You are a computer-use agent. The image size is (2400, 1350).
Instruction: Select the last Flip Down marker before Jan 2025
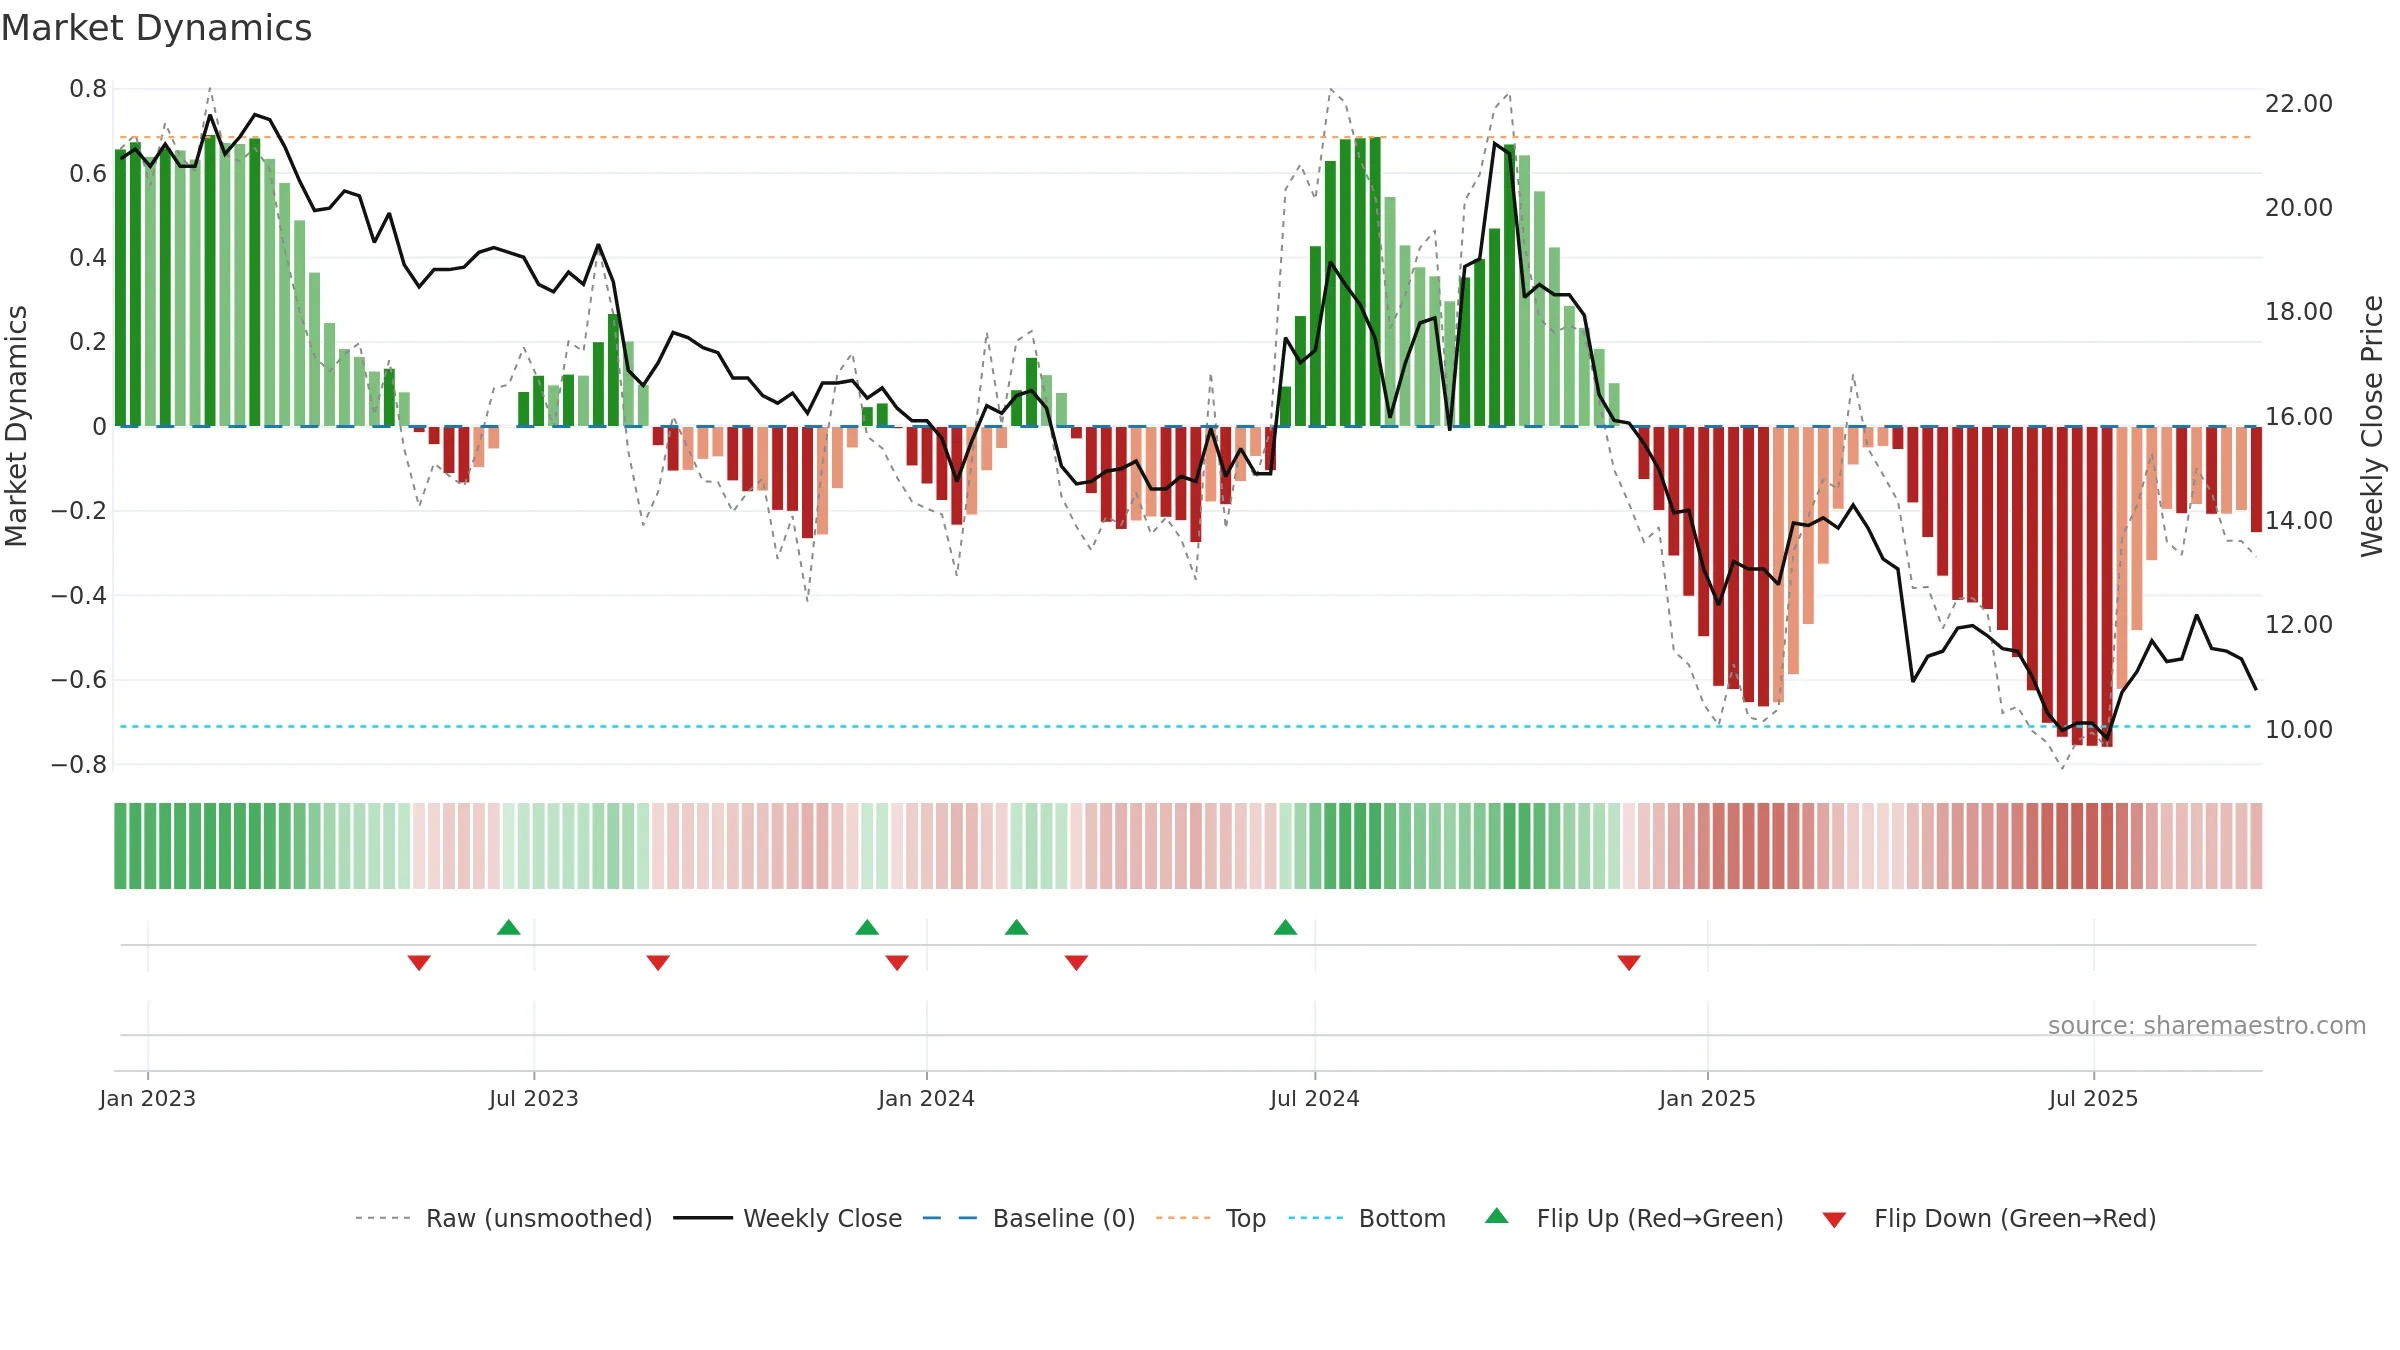pyautogui.click(x=1629, y=962)
